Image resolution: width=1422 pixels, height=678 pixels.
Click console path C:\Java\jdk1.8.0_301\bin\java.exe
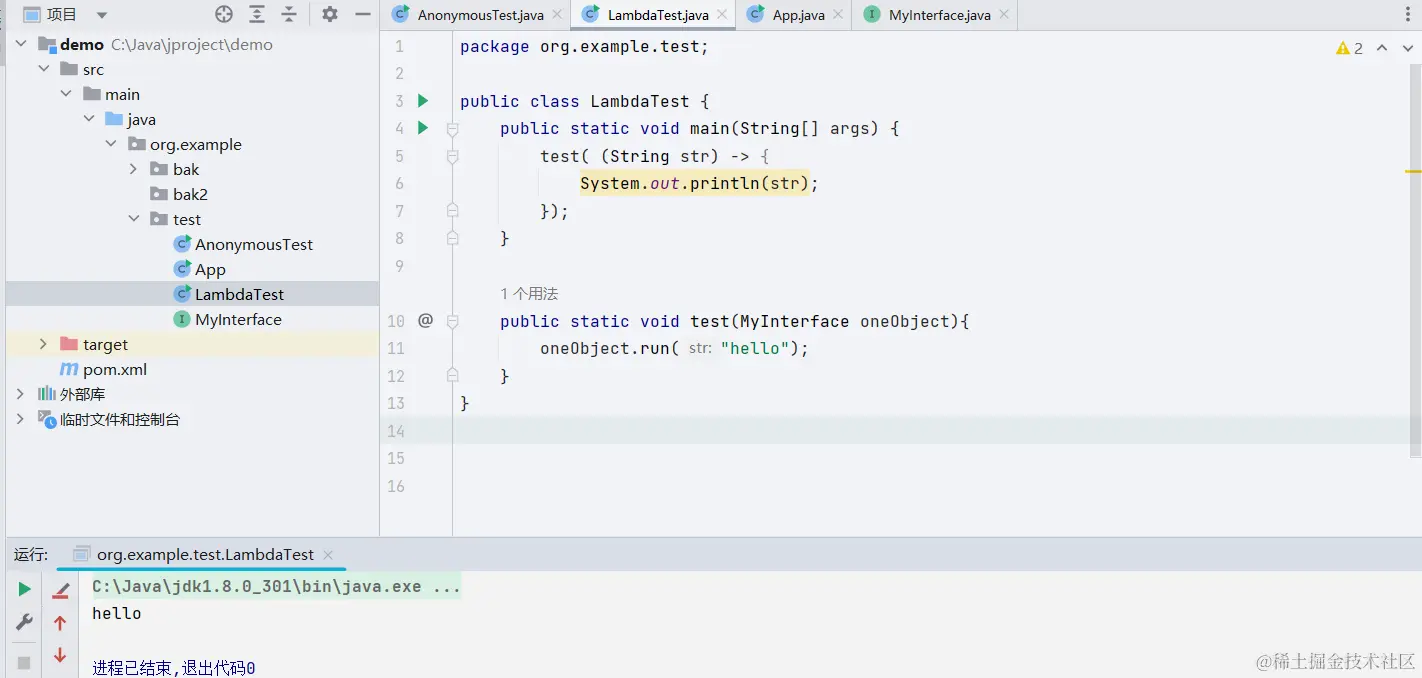pos(256,587)
